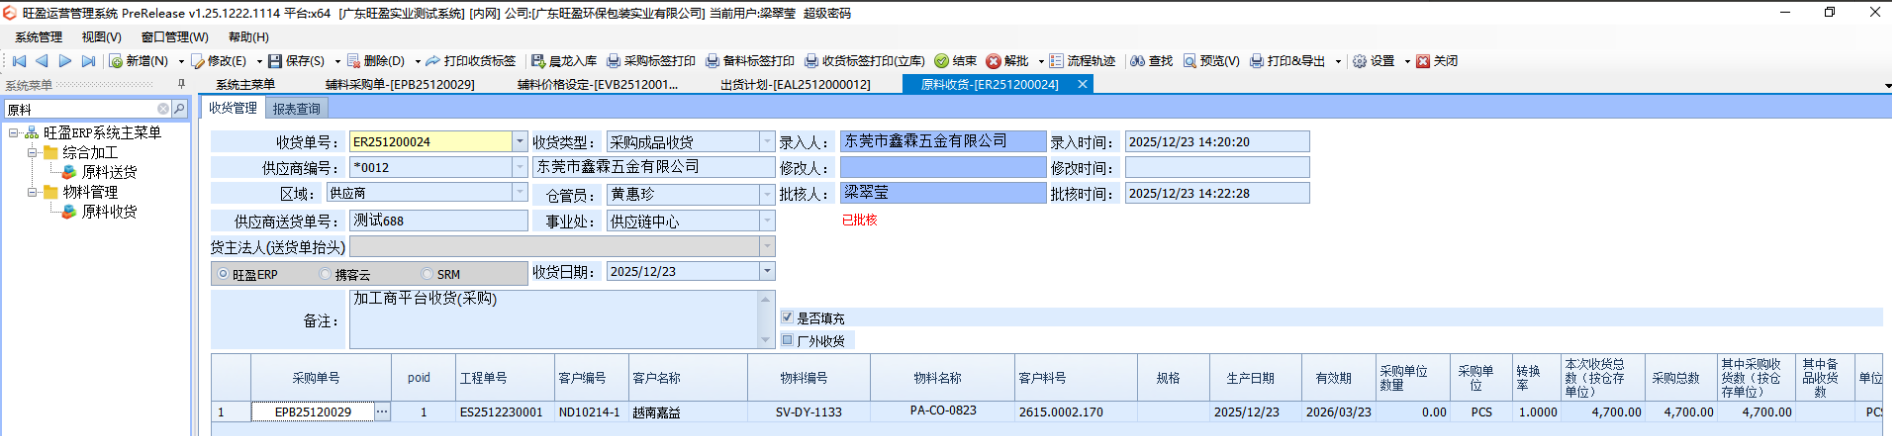Jump to last record arrow
This screenshot has height=436, width=1892.
(x=88, y=61)
